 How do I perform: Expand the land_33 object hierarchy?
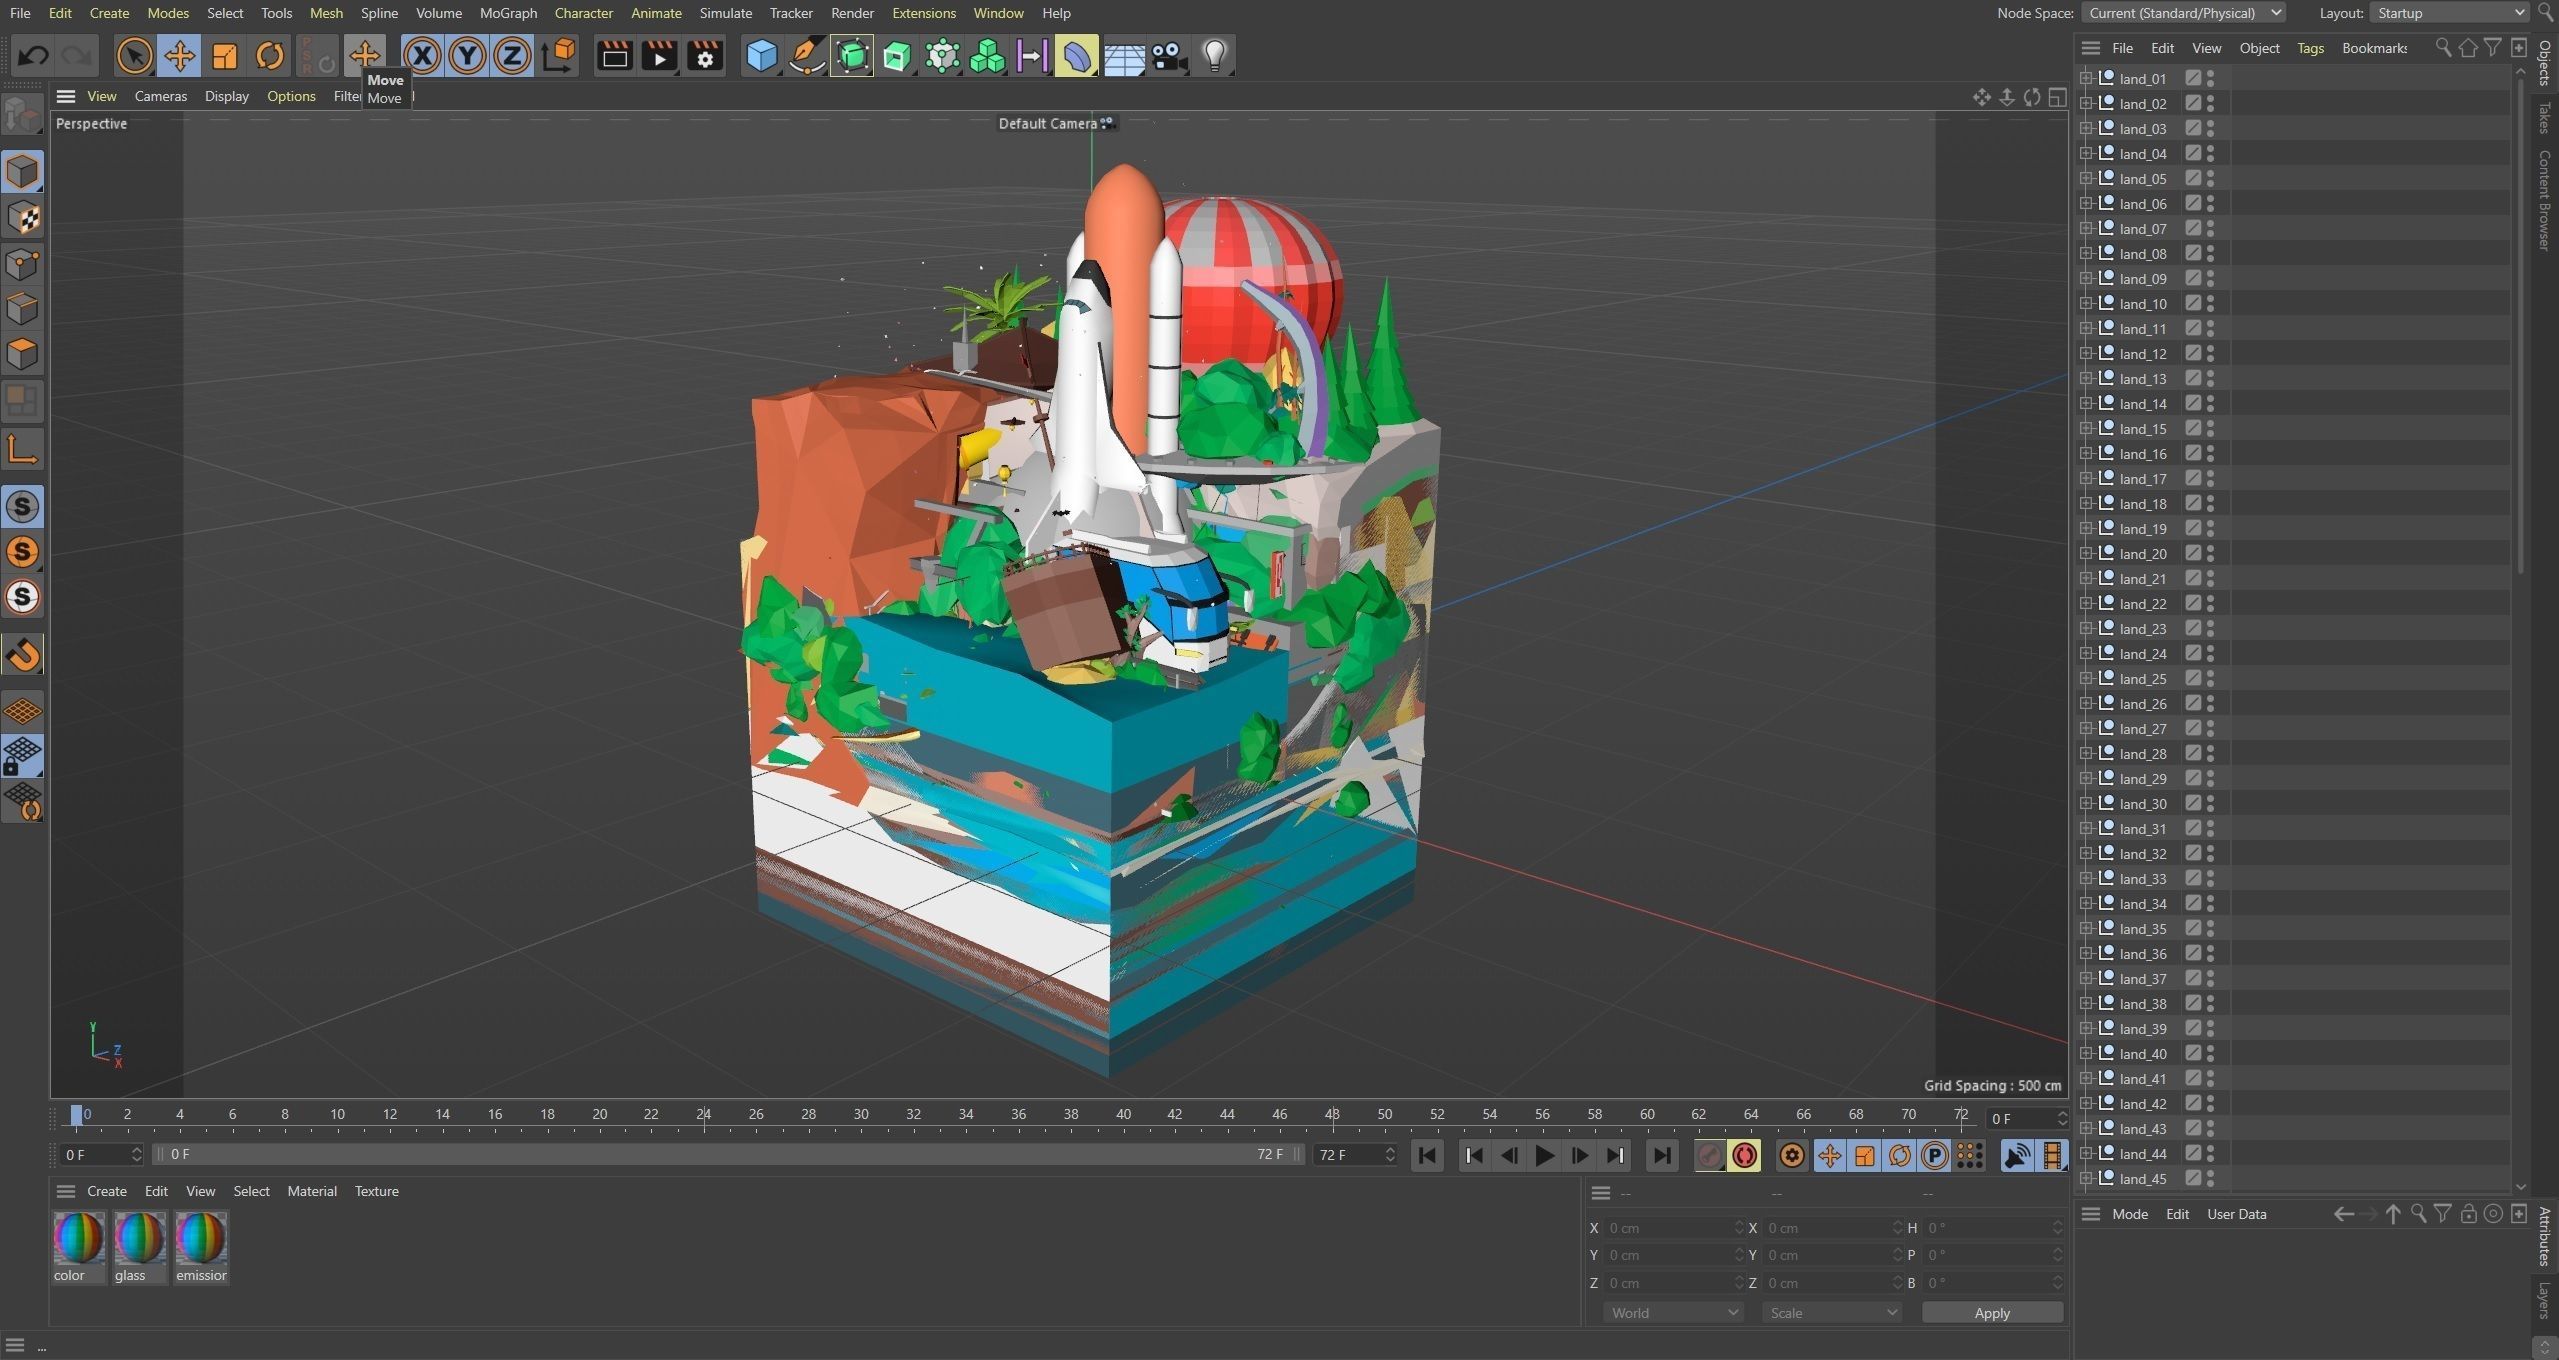pyautogui.click(x=2086, y=878)
